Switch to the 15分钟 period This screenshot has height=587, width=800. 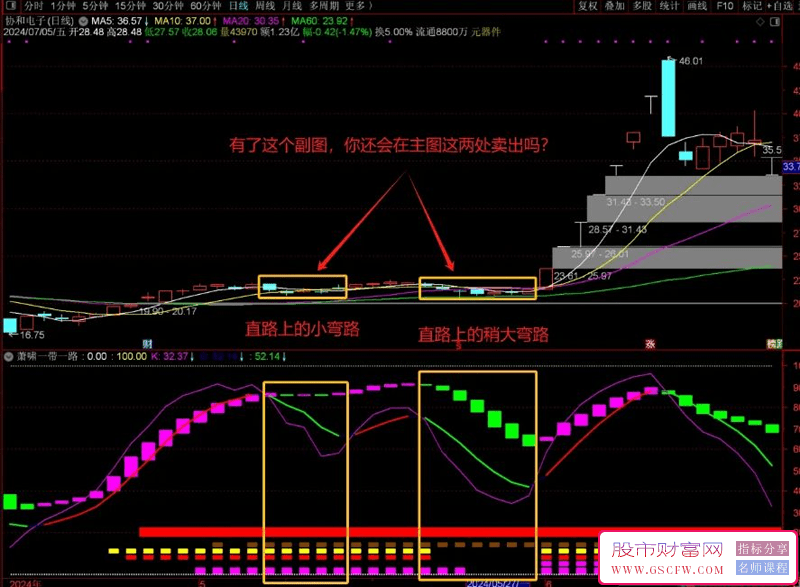(130, 6)
